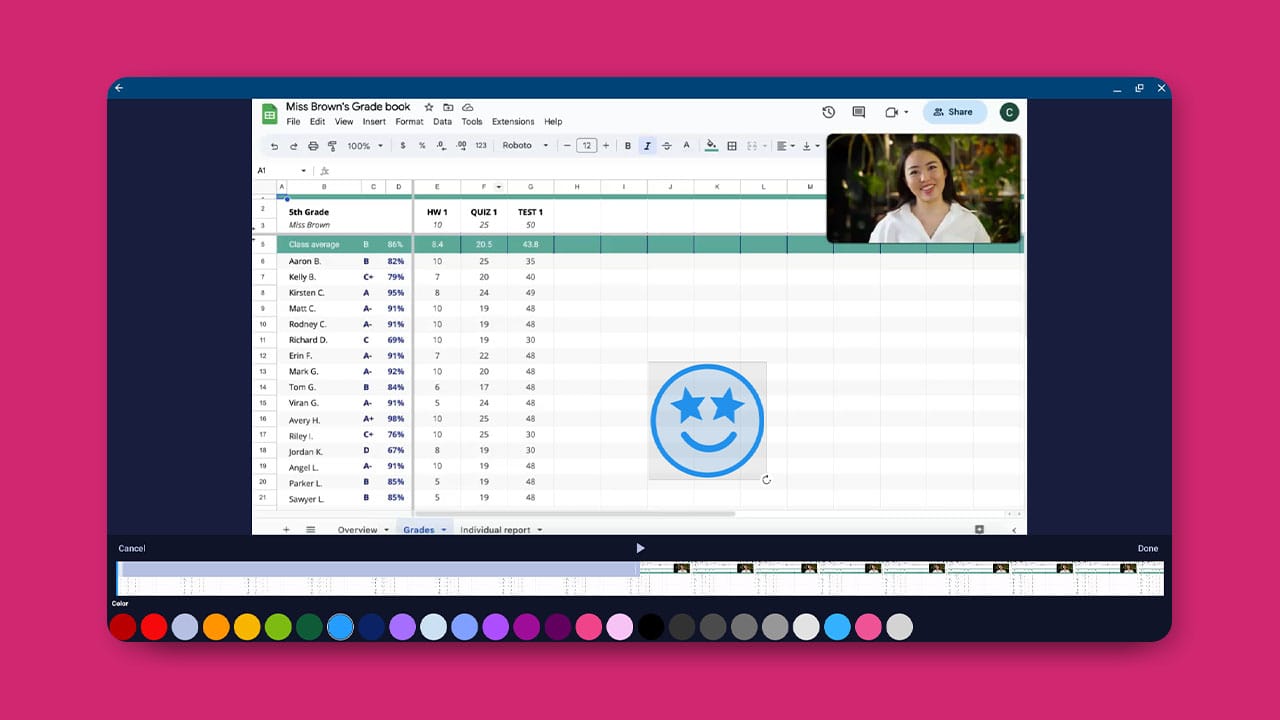Select the black color swatch

click(x=651, y=627)
